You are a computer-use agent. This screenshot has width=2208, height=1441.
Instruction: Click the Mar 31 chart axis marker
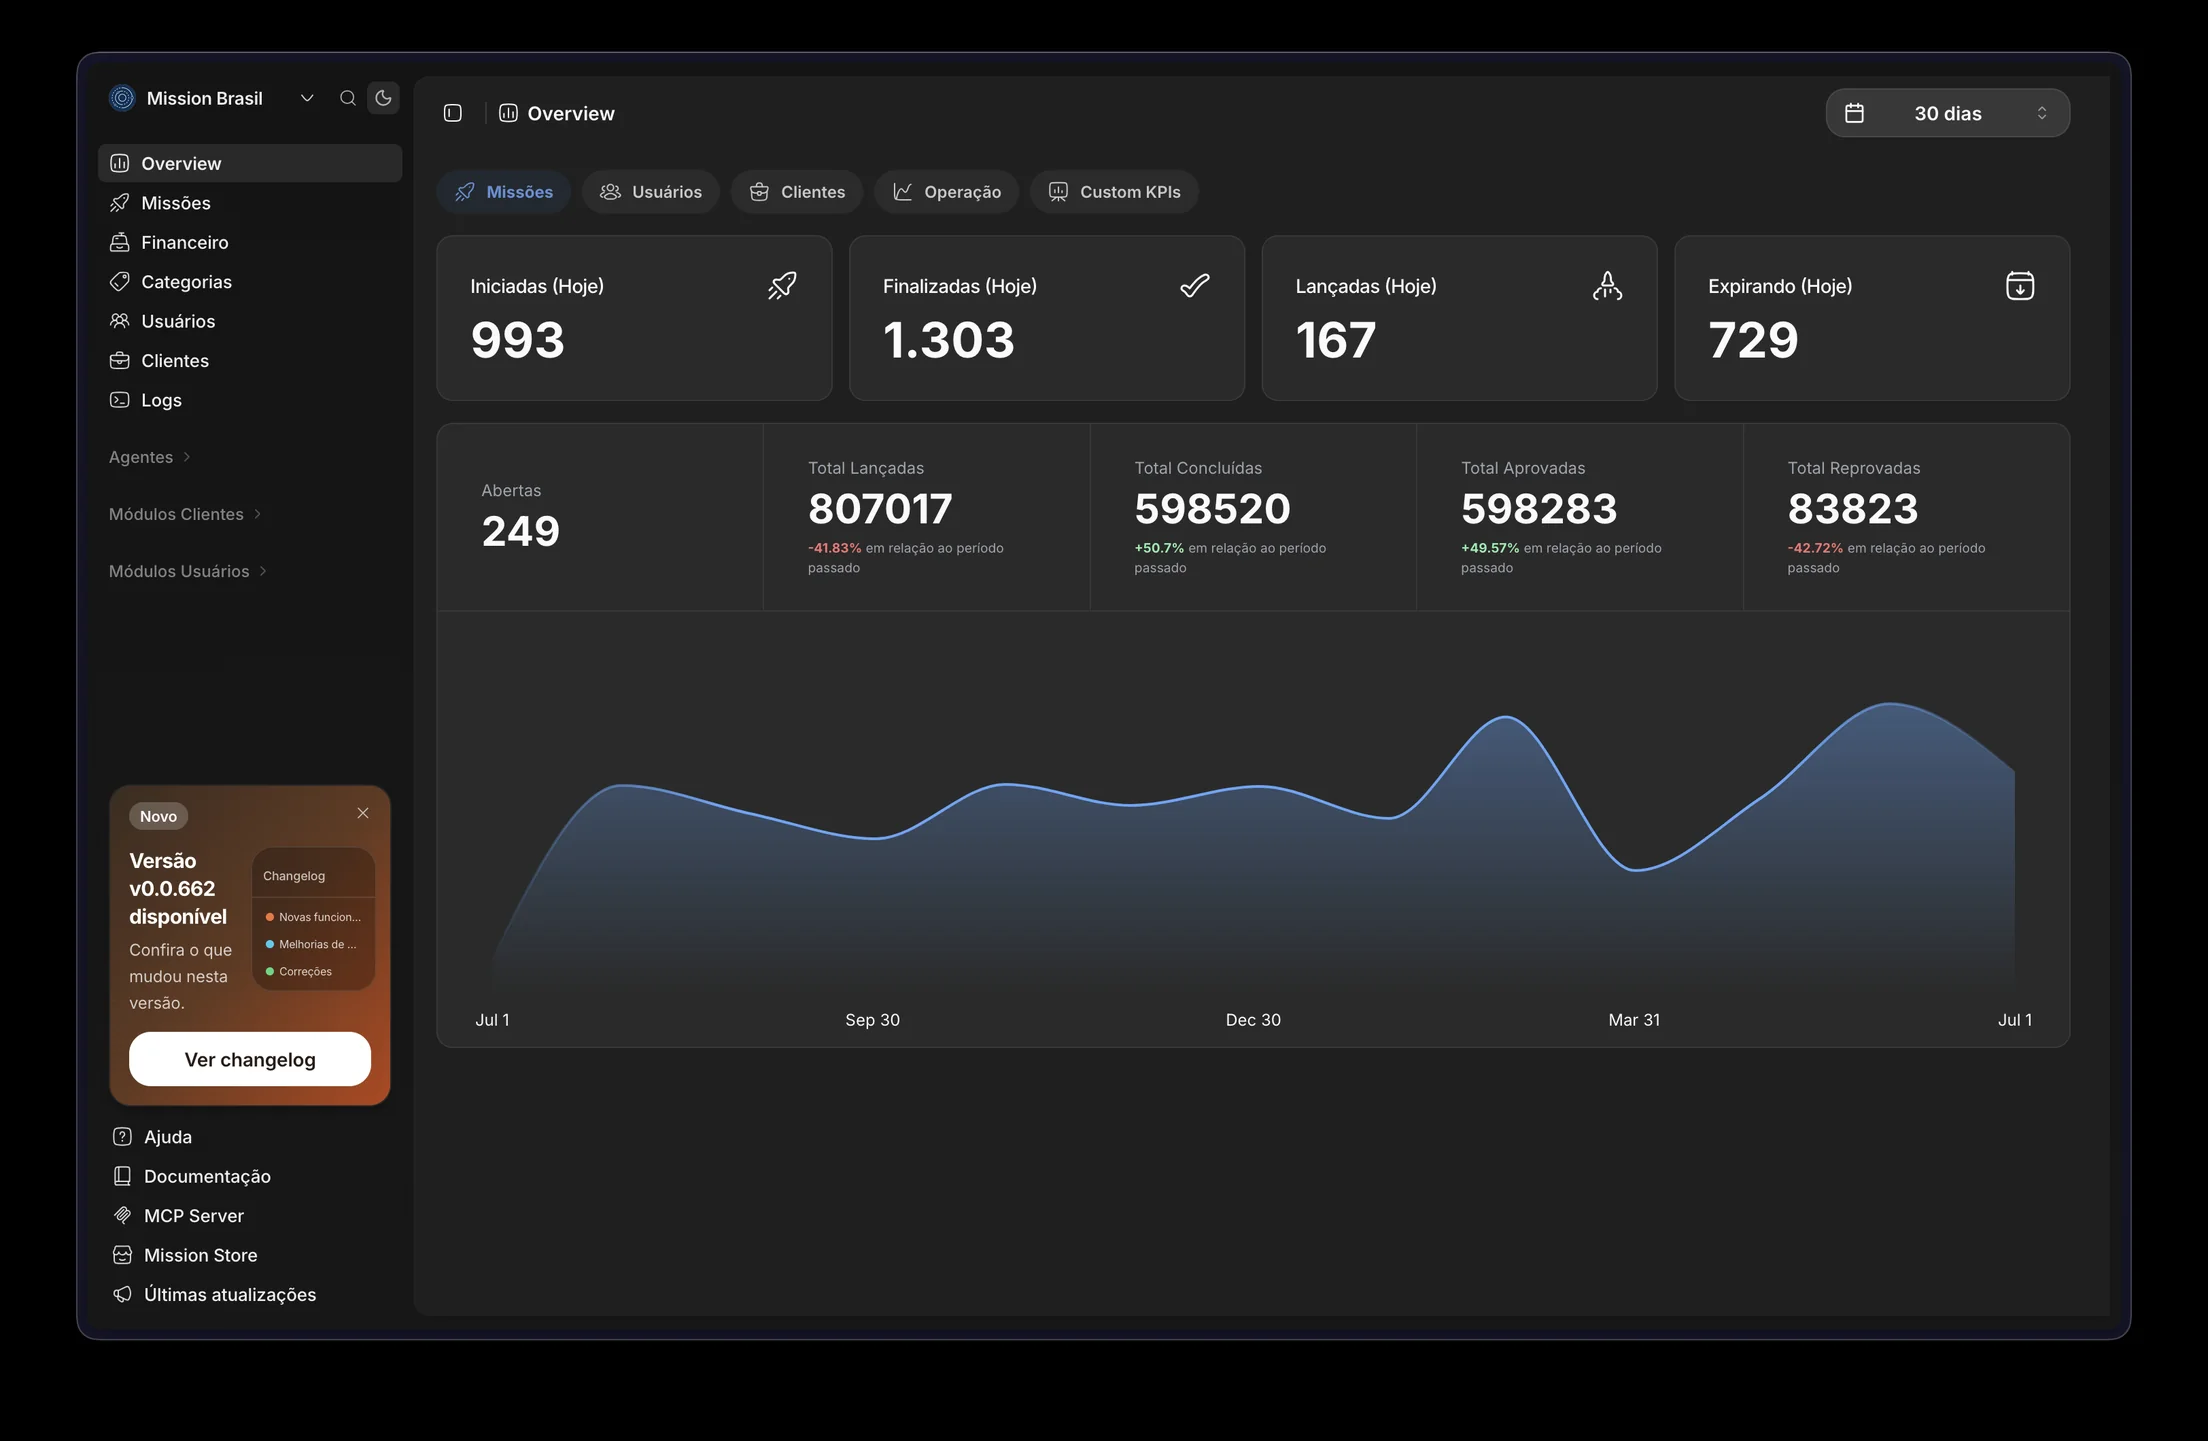[1634, 1020]
